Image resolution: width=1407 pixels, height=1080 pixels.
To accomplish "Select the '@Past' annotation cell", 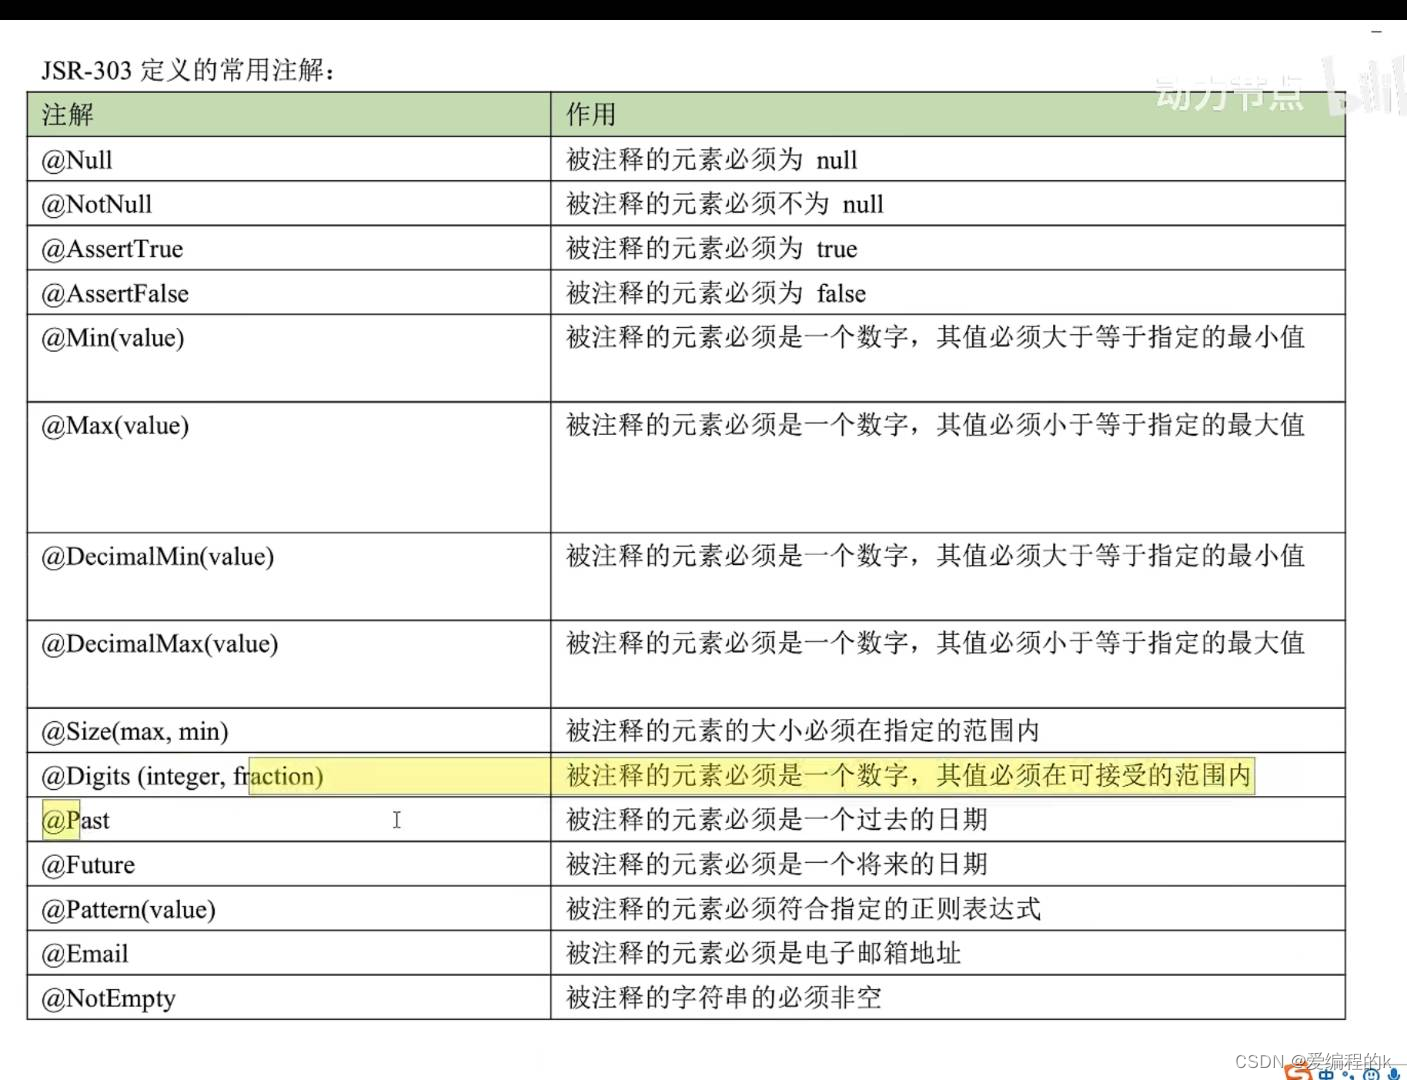I will click(x=288, y=820).
